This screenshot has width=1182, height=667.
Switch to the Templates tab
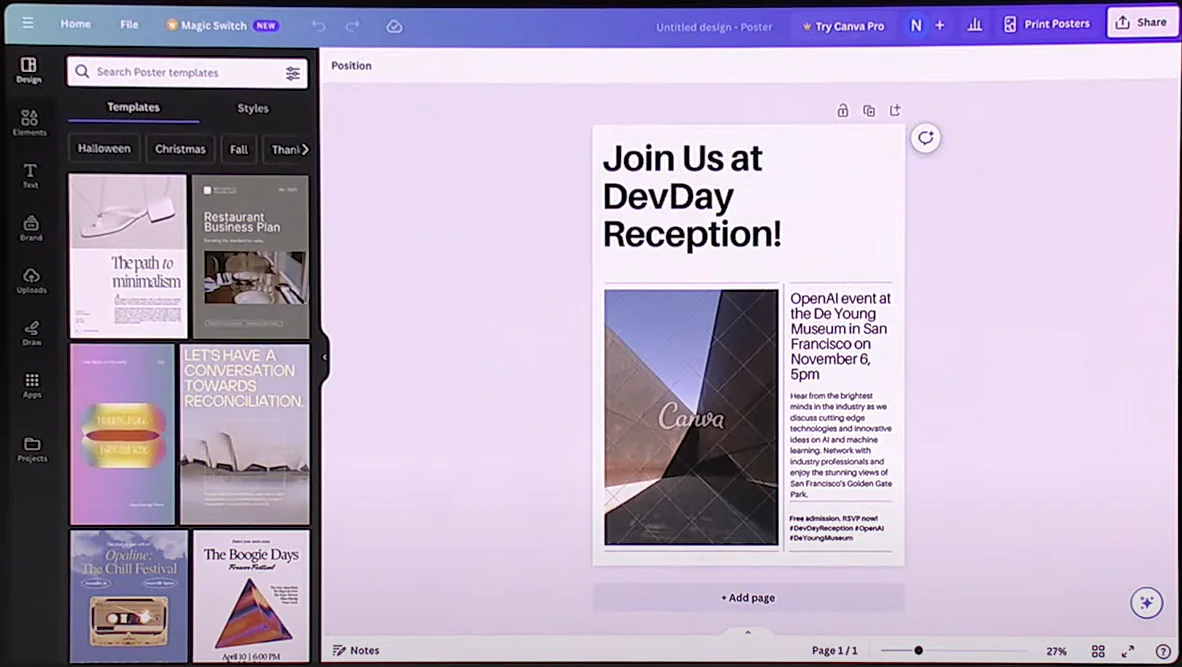pyautogui.click(x=133, y=107)
